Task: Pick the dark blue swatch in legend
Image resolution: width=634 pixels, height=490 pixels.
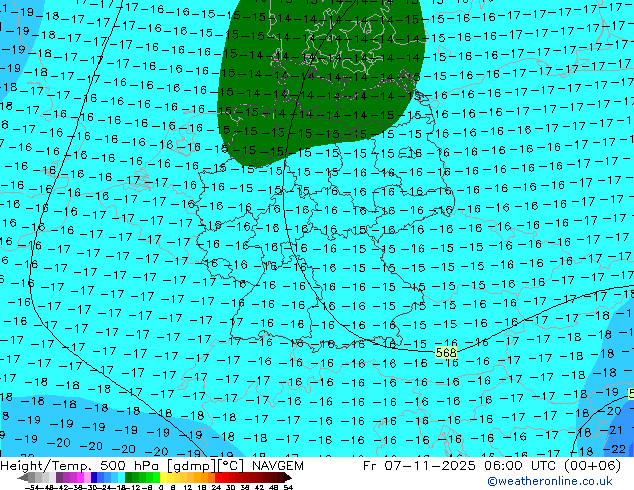Action: 94,477
